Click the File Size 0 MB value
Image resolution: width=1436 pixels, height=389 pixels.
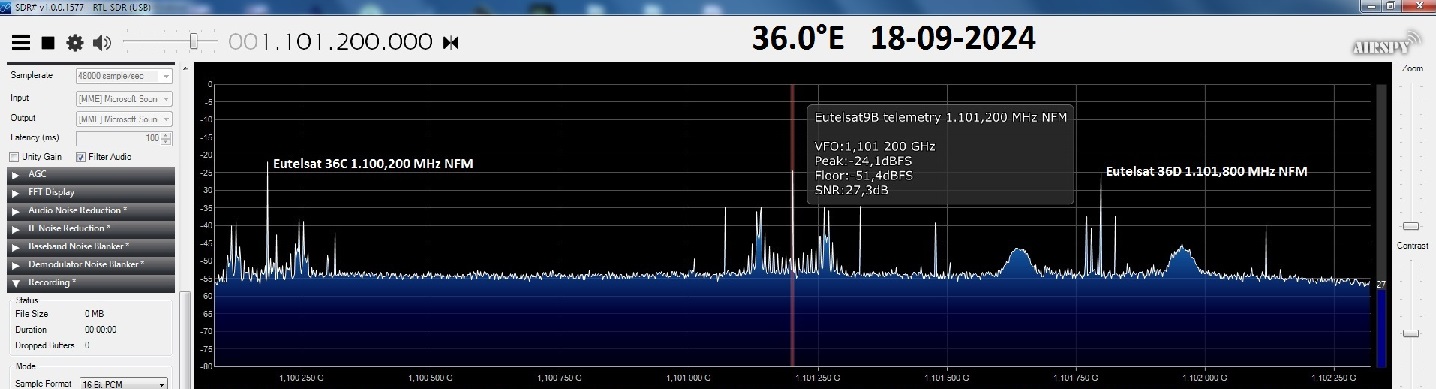[96, 314]
